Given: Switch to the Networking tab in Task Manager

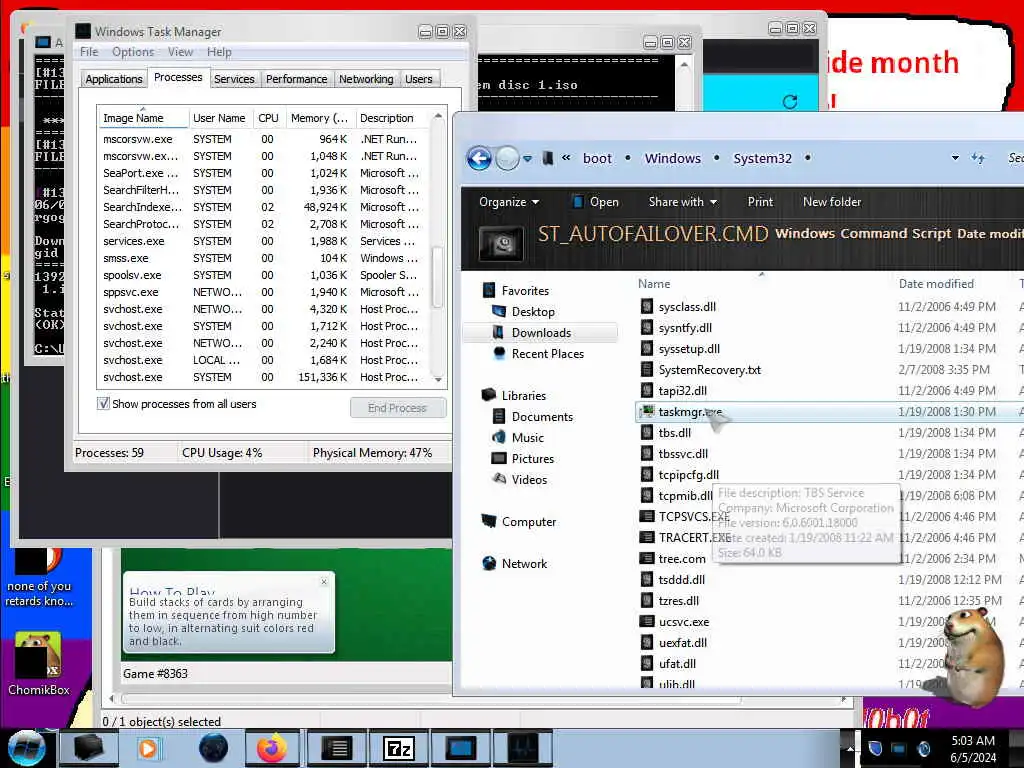Looking at the screenshot, I should tap(366, 79).
